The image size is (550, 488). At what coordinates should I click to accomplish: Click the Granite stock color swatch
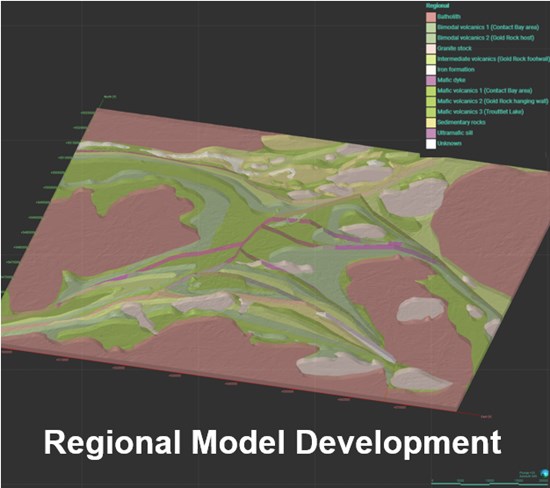click(431, 48)
